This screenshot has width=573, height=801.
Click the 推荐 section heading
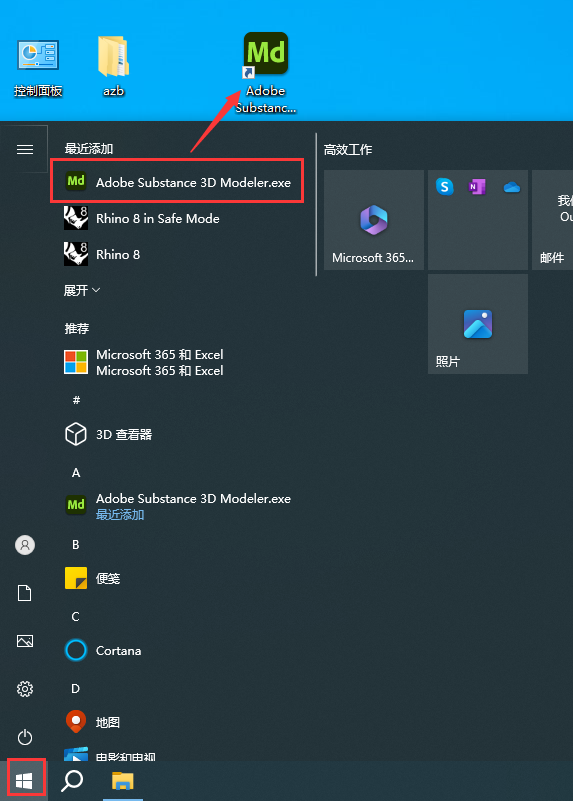[x=77, y=328]
